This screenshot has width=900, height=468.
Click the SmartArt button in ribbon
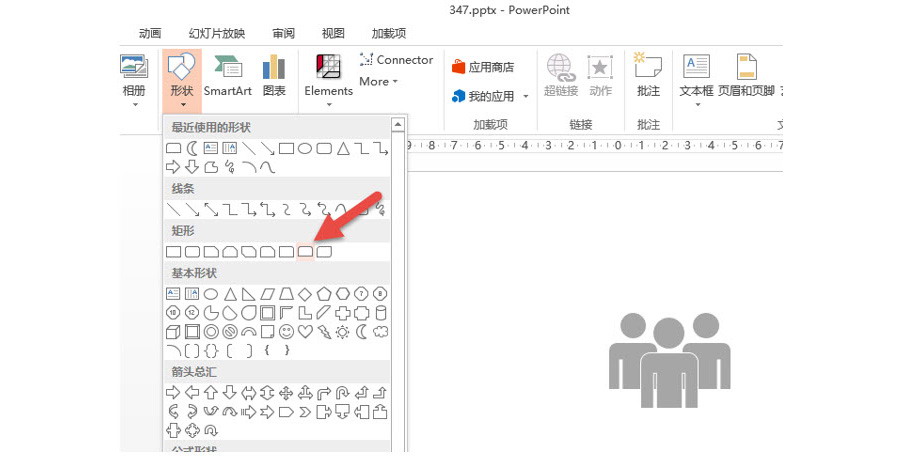point(228,77)
